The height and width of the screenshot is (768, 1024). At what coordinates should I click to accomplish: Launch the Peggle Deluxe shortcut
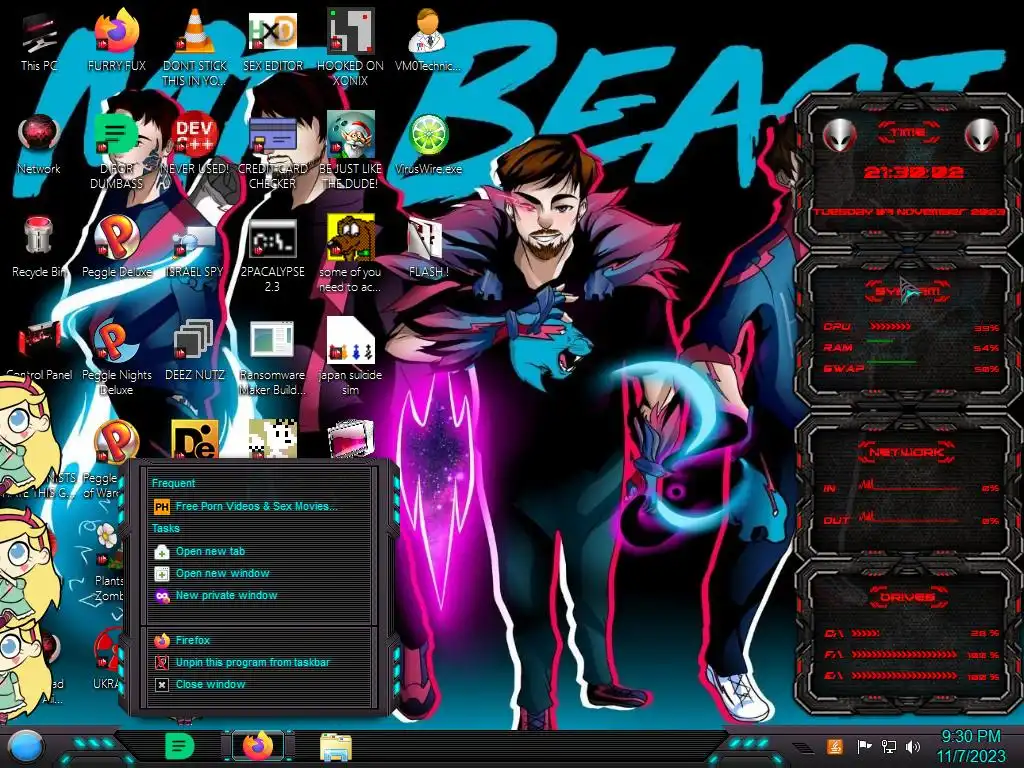pos(116,248)
